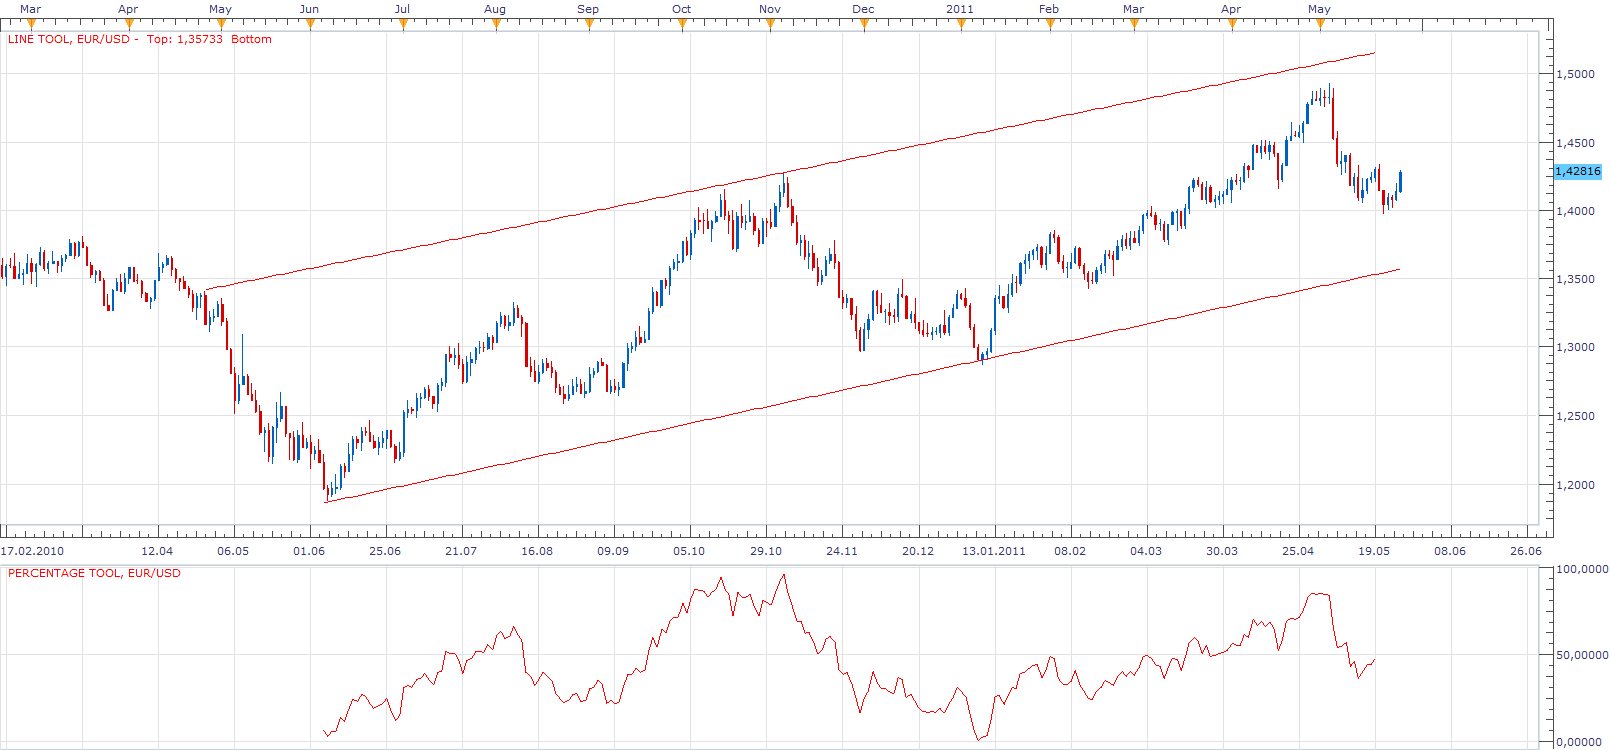Image resolution: width=1610 pixels, height=750 pixels.
Task: Select the Aug month marker triangle
Action: pyautogui.click(x=497, y=24)
